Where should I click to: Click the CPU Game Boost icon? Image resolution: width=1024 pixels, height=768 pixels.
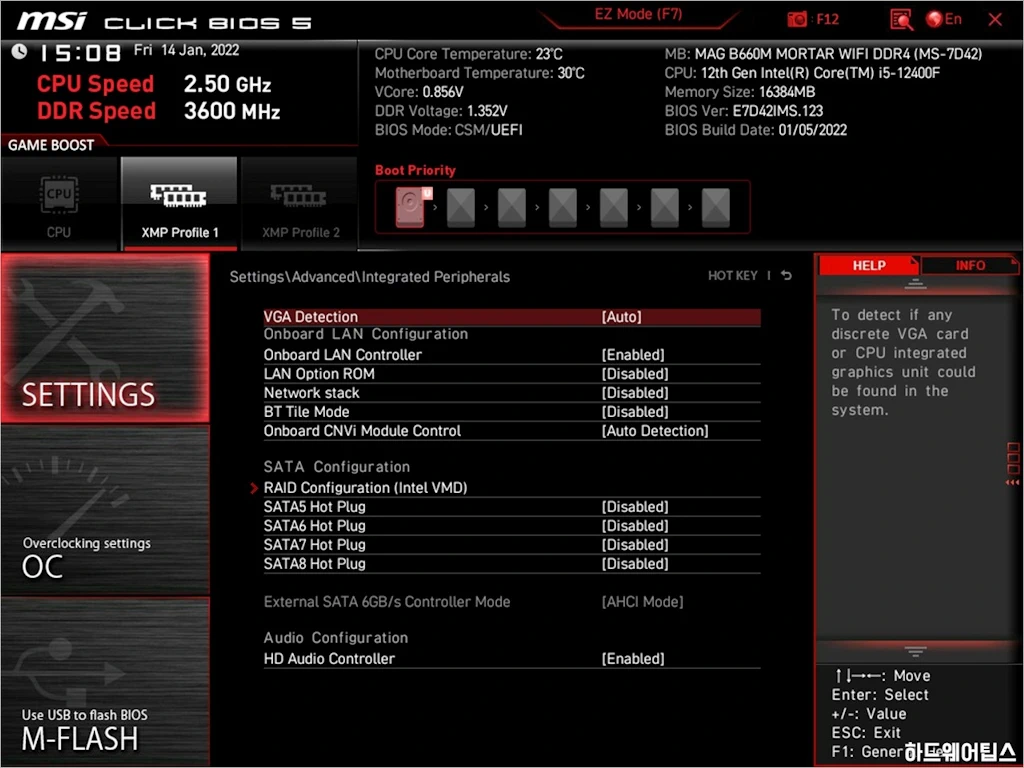tap(59, 194)
